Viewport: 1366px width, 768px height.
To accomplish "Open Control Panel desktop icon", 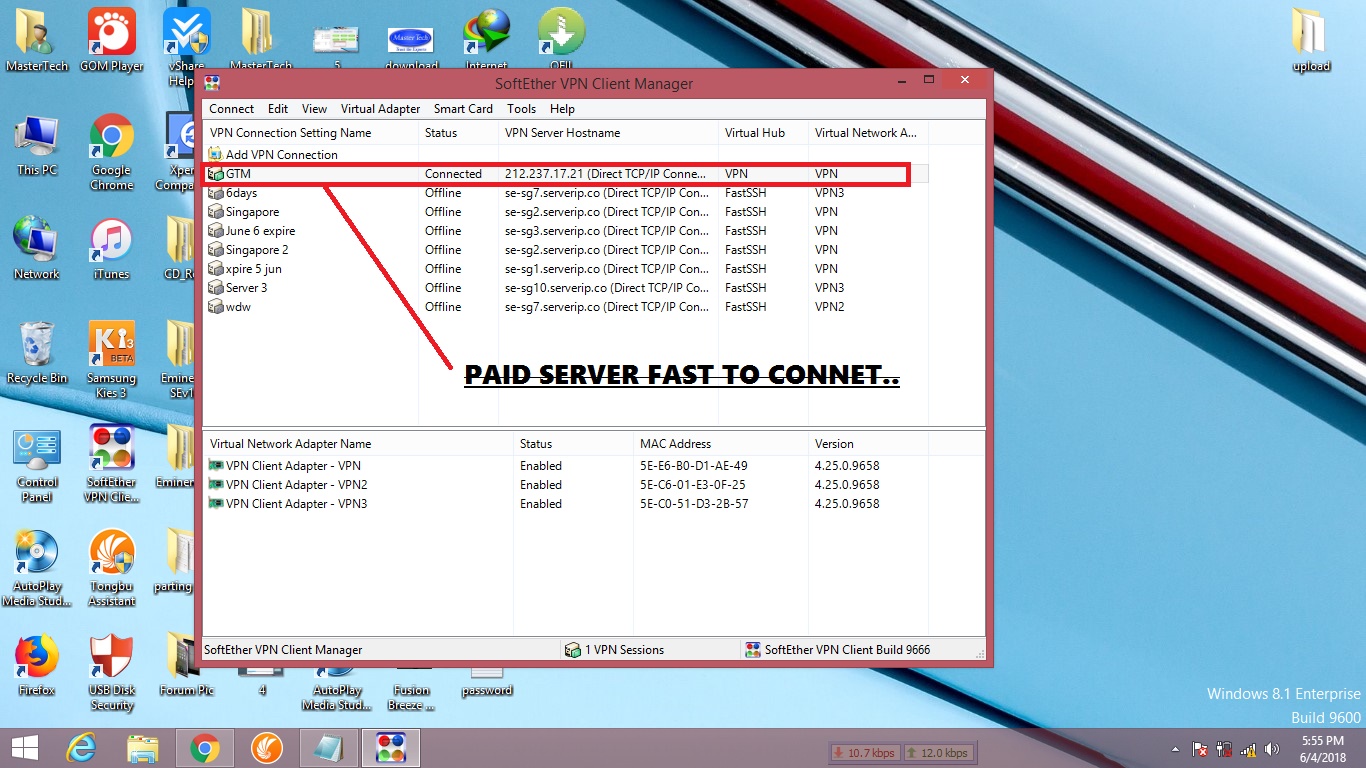I will tap(37, 465).
